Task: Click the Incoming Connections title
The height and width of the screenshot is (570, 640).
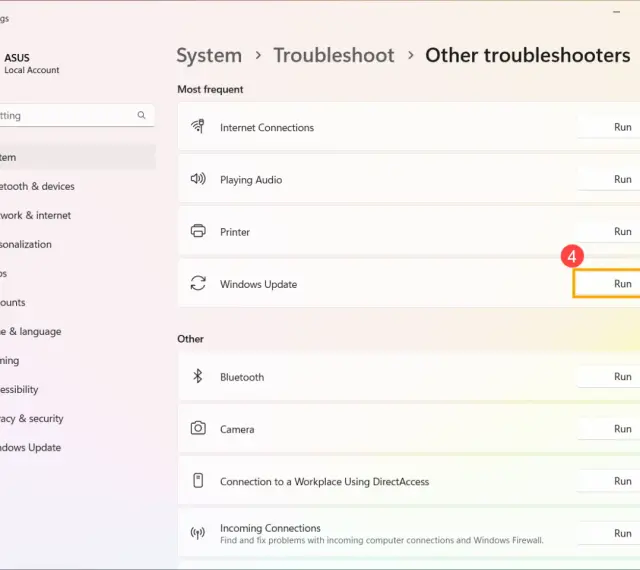Action: 270,528
